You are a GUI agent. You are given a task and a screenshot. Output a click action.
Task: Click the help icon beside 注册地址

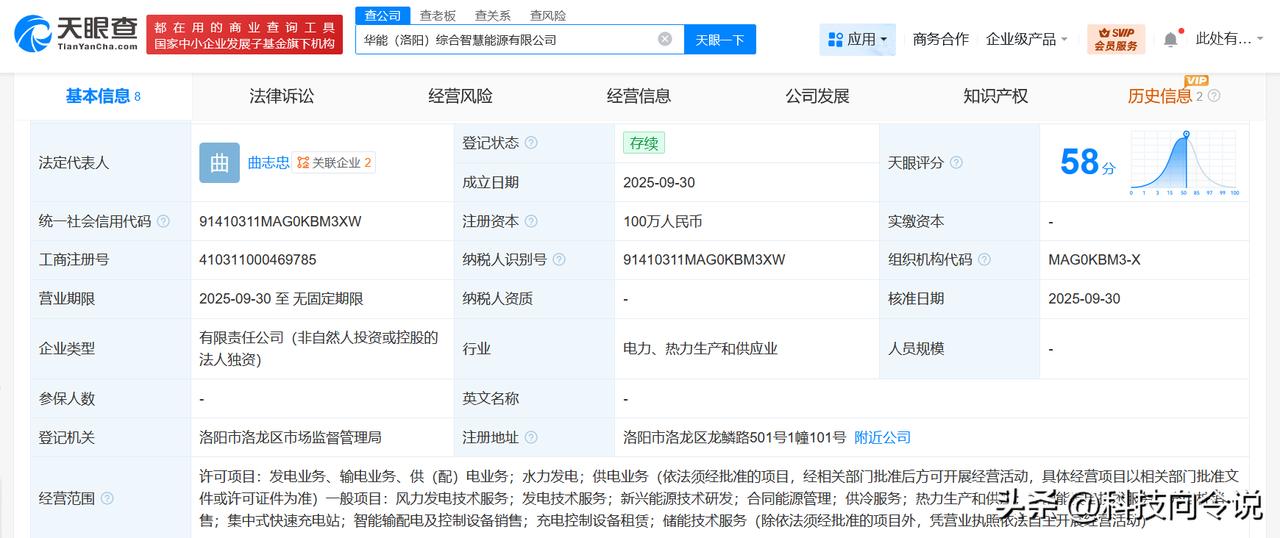point(531,437)
